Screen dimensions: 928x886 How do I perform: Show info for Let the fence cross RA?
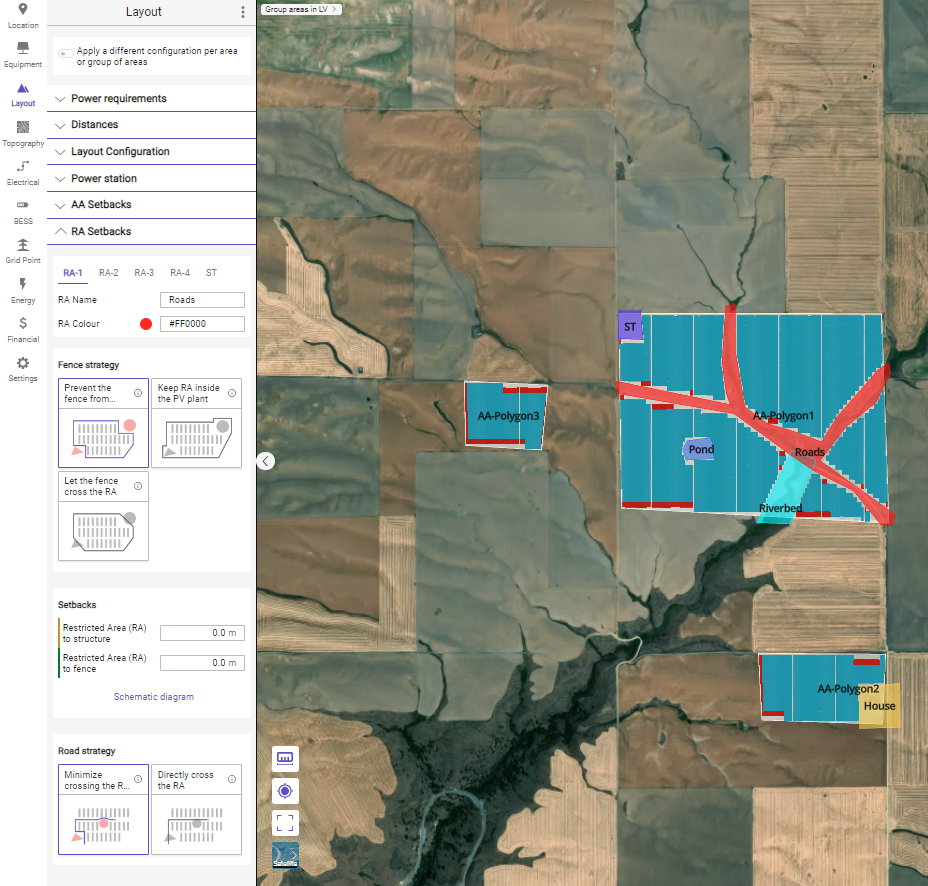click(x=138, y=486)
